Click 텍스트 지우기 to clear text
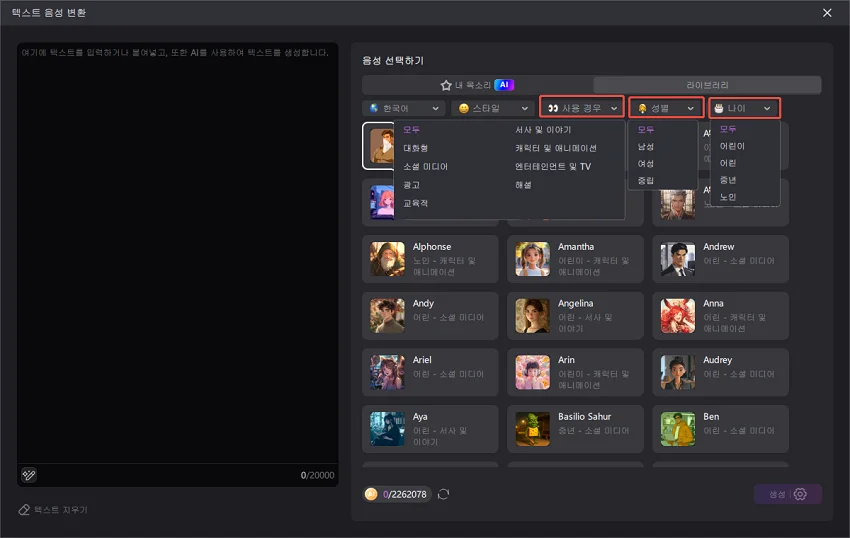Image resolution: width=850 pixels, height=538 pixels. click(x=53, y=510)
